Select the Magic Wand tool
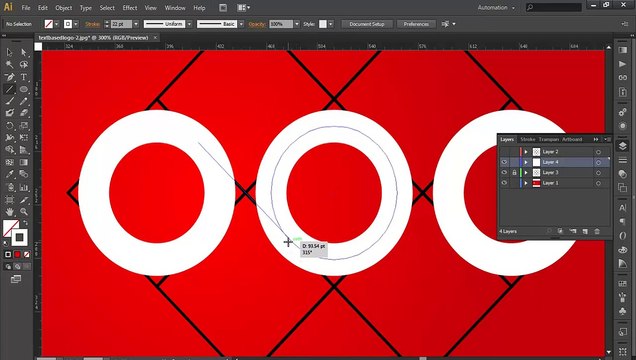Viewport: 636px width, 360px height. 10,64
